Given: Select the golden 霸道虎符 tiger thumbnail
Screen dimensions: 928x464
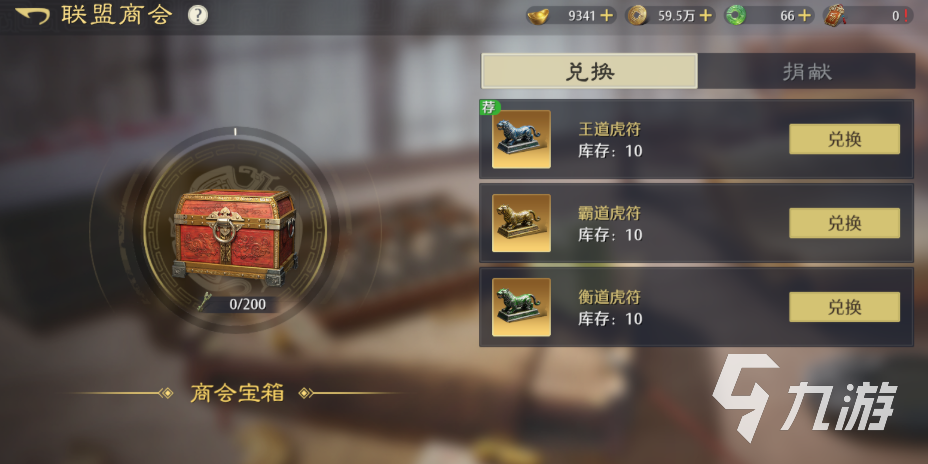Looking at the screenshot, I should click(x=521, y=223).
